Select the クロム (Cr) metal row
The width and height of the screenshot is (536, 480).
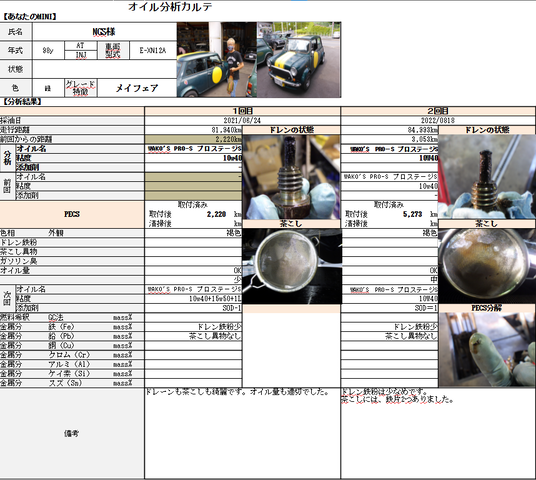click(x=72, y=355)
